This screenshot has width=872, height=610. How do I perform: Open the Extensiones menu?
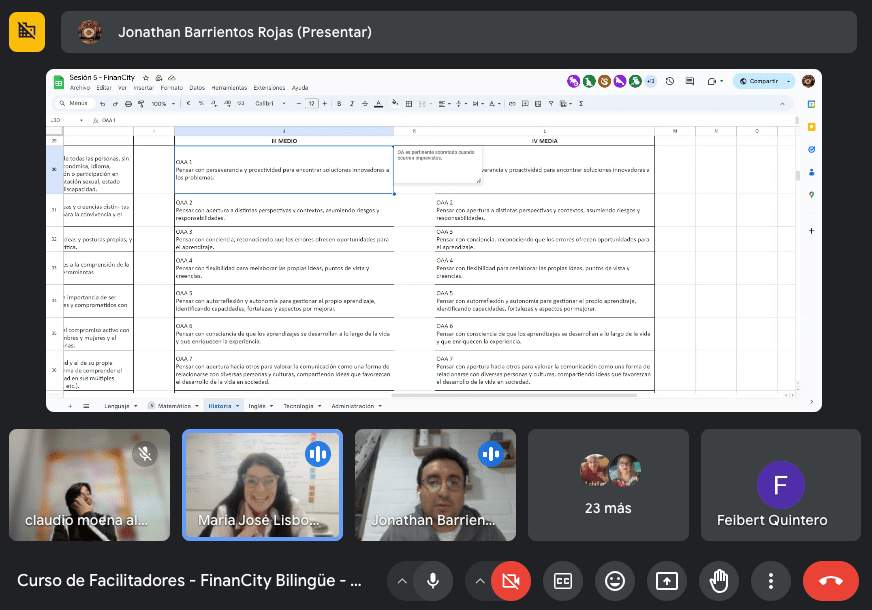point(269,88)
